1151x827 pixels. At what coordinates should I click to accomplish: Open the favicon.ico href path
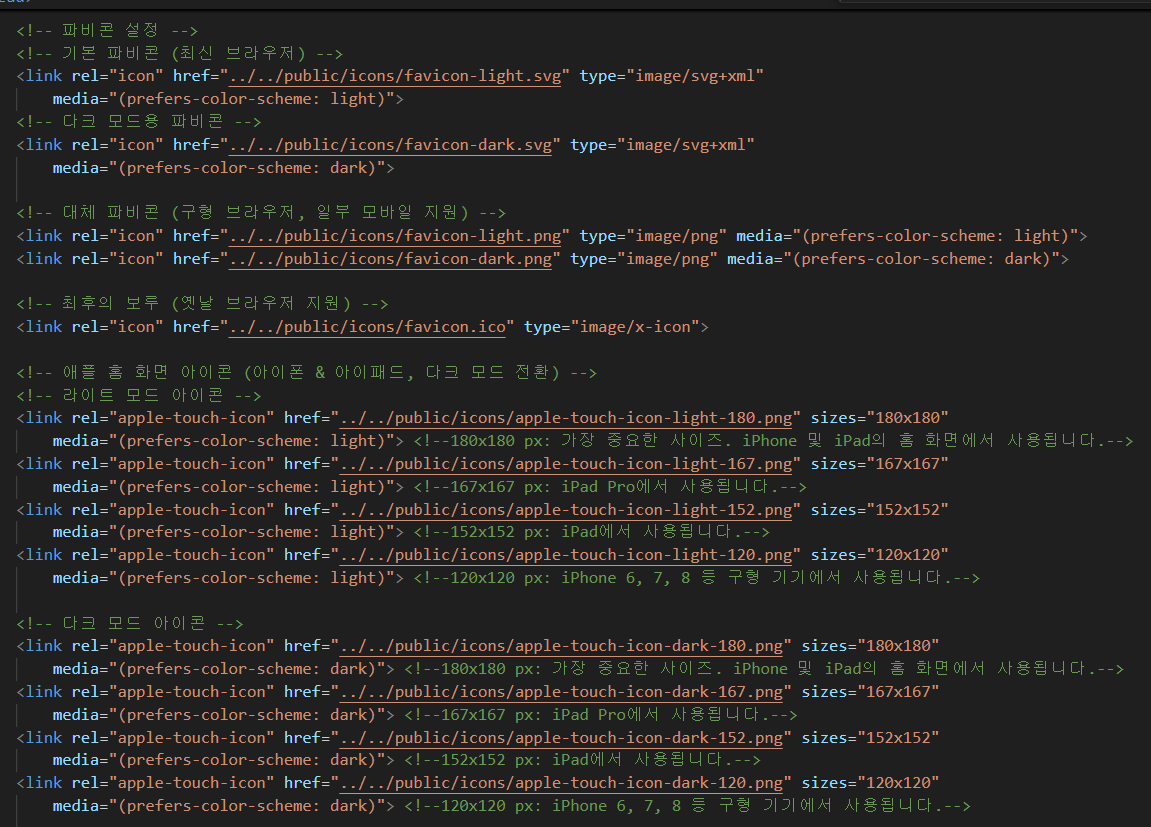tap(367, 327)
